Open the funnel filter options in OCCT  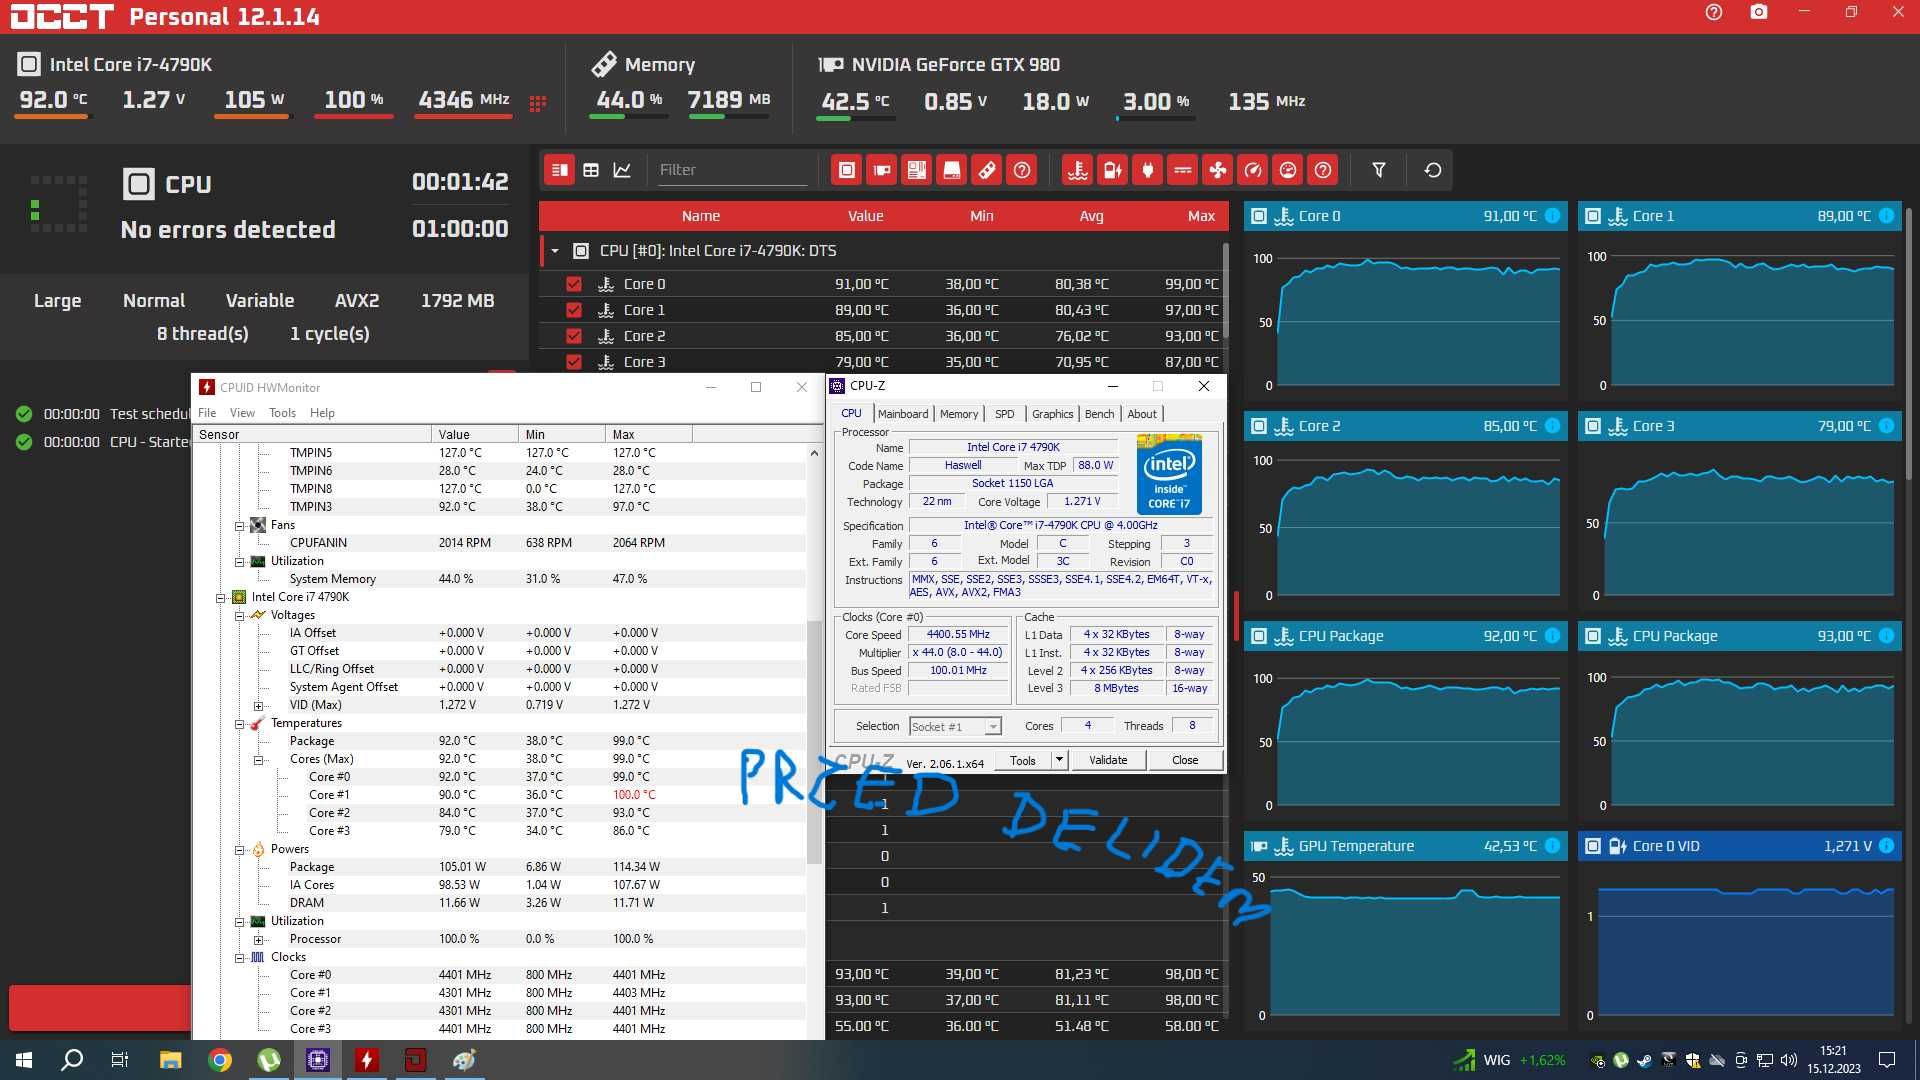point(1379,170)
